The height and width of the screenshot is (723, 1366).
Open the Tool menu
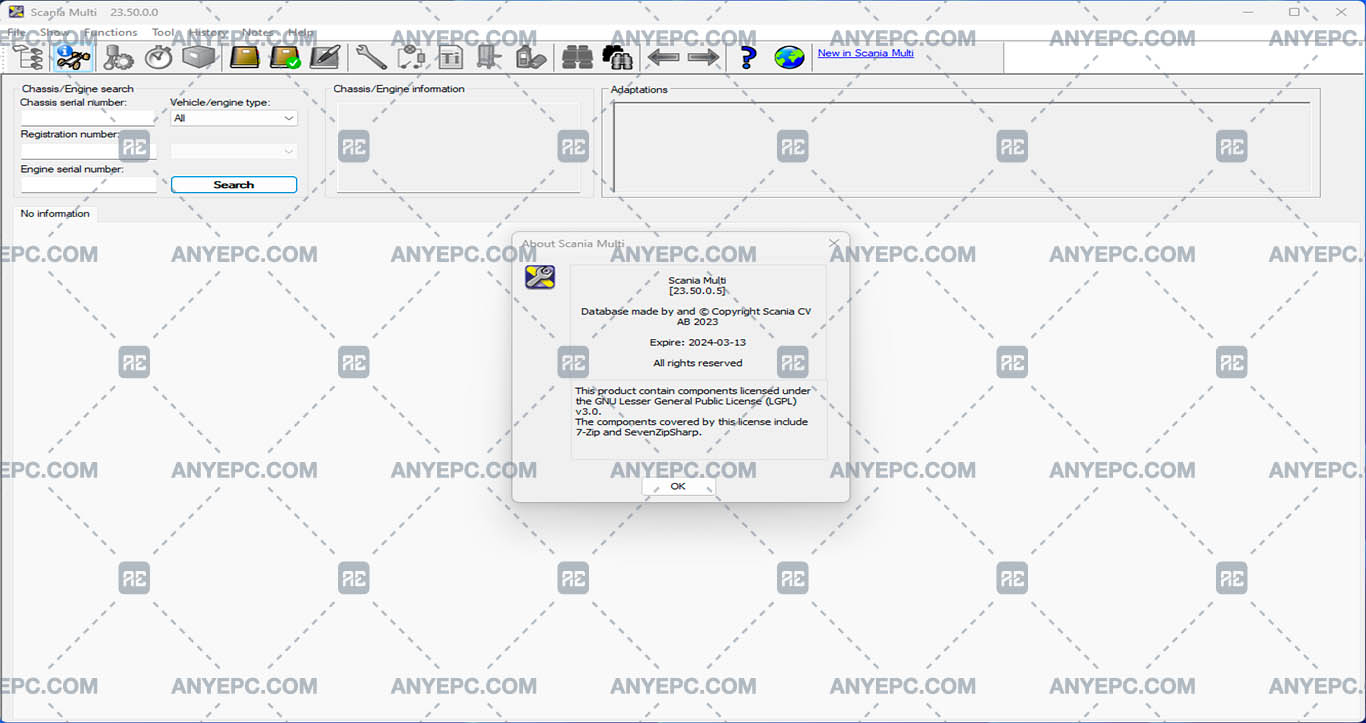pos(163,32)
